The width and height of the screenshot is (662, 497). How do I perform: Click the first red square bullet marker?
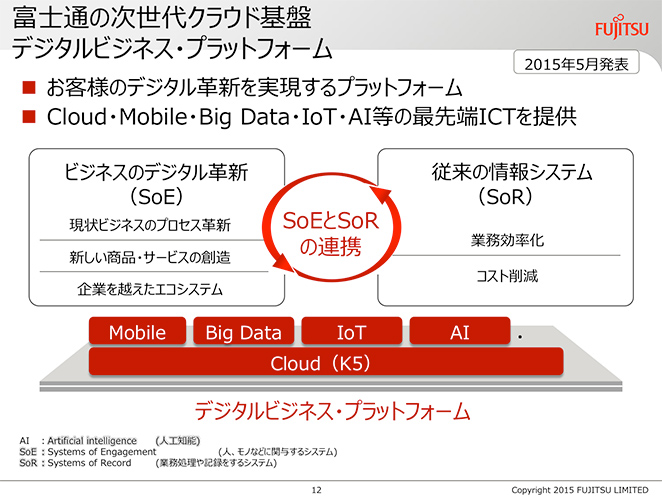29,87
